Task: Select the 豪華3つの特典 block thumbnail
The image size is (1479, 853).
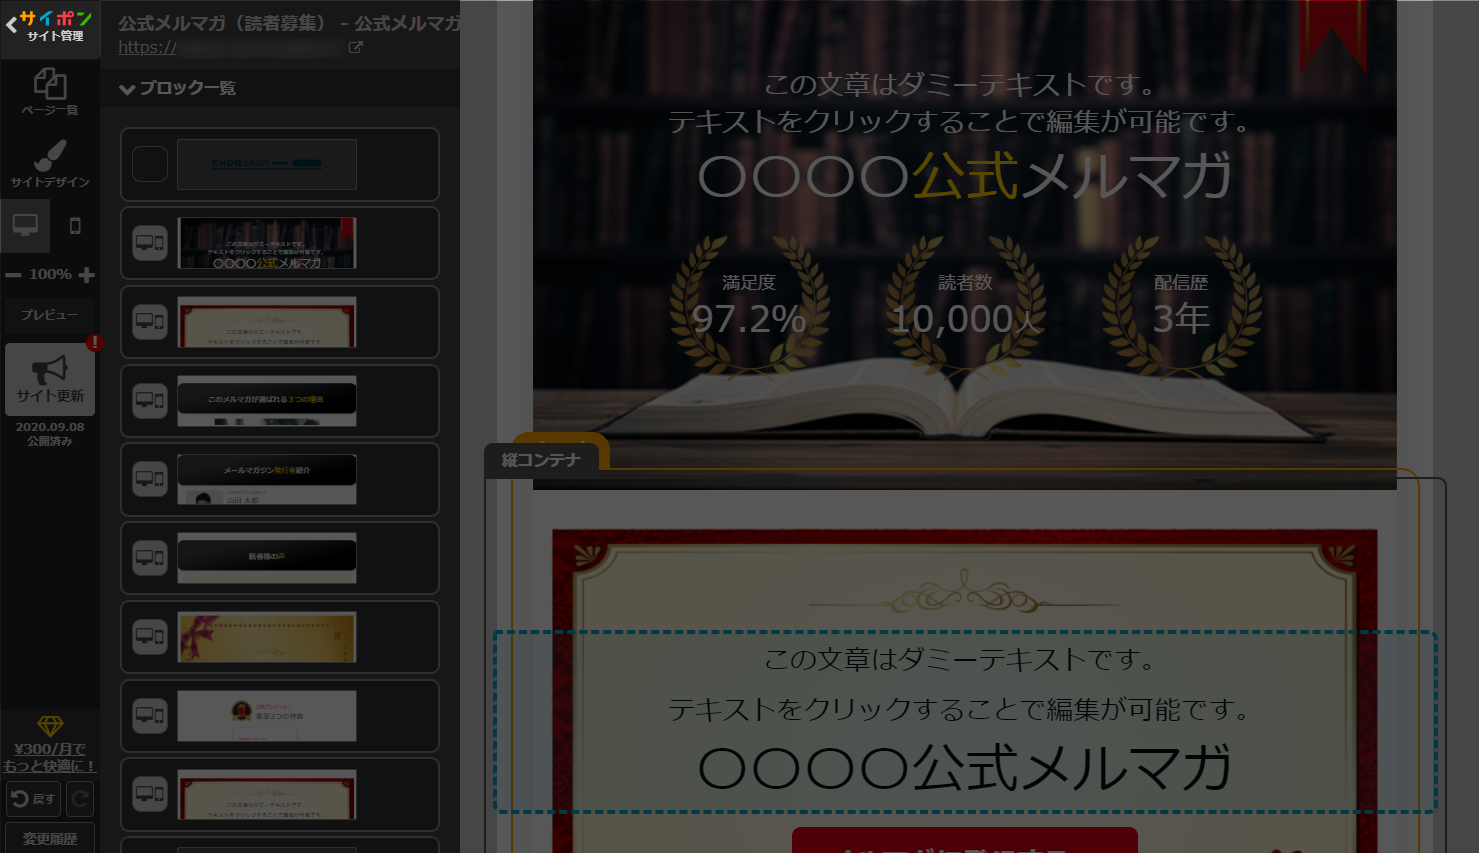Action: tap(267, 716)
